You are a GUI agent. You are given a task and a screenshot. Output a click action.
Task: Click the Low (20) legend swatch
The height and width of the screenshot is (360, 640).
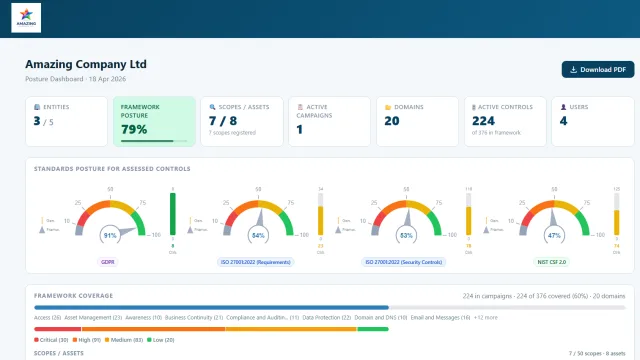click(149, 340)
